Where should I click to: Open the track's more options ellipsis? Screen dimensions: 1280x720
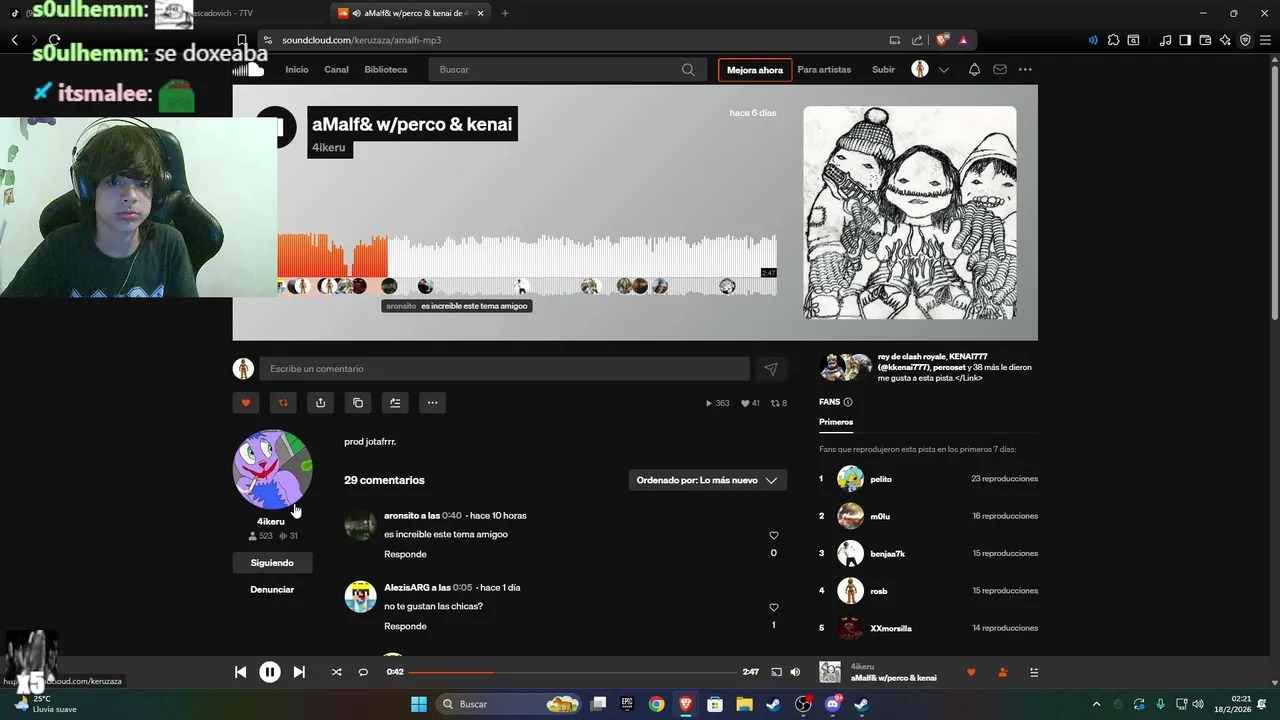coord(432,403)
